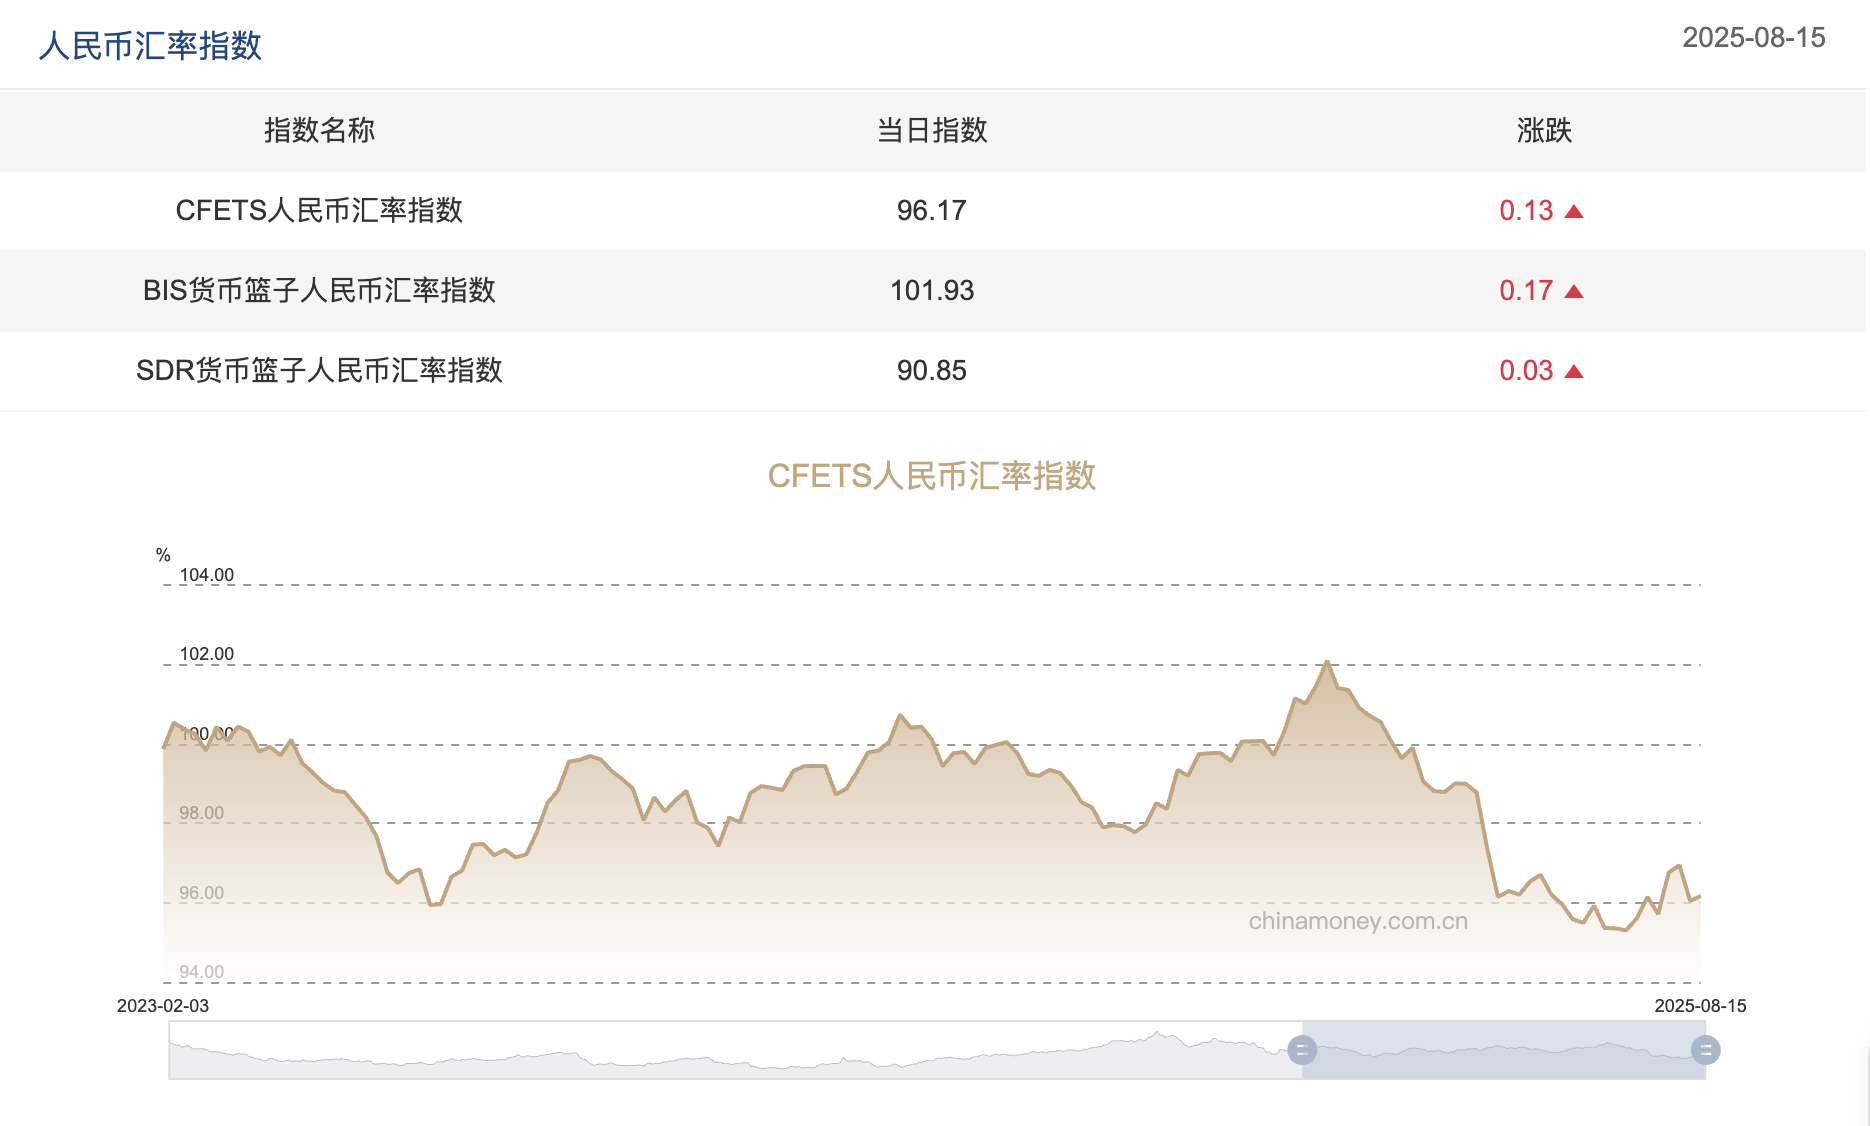Viewport: 1870px width, 1126px height.
Task: Click the highlighted selected range in the overview bar
Action: click(x=1500, y=1050)
